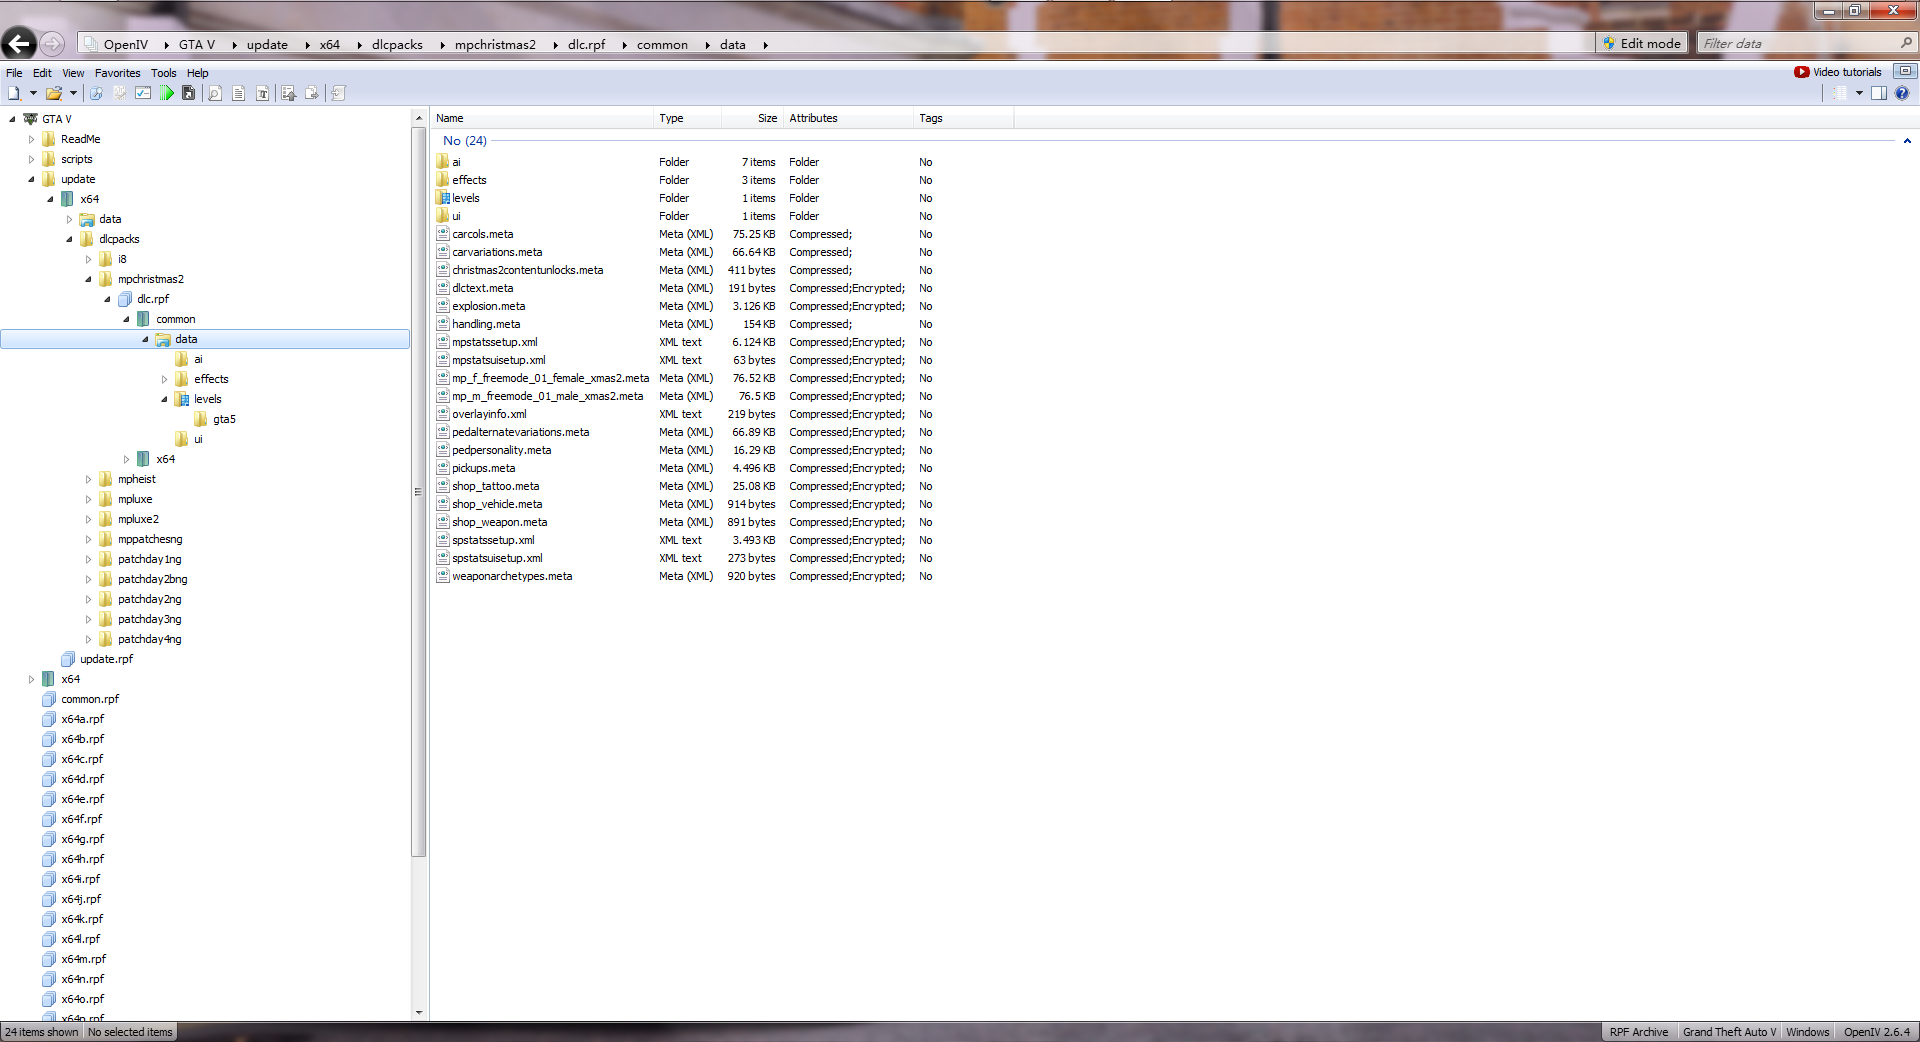Go back using the black back arrow
1920x1042 pixels.
(18, 43)
